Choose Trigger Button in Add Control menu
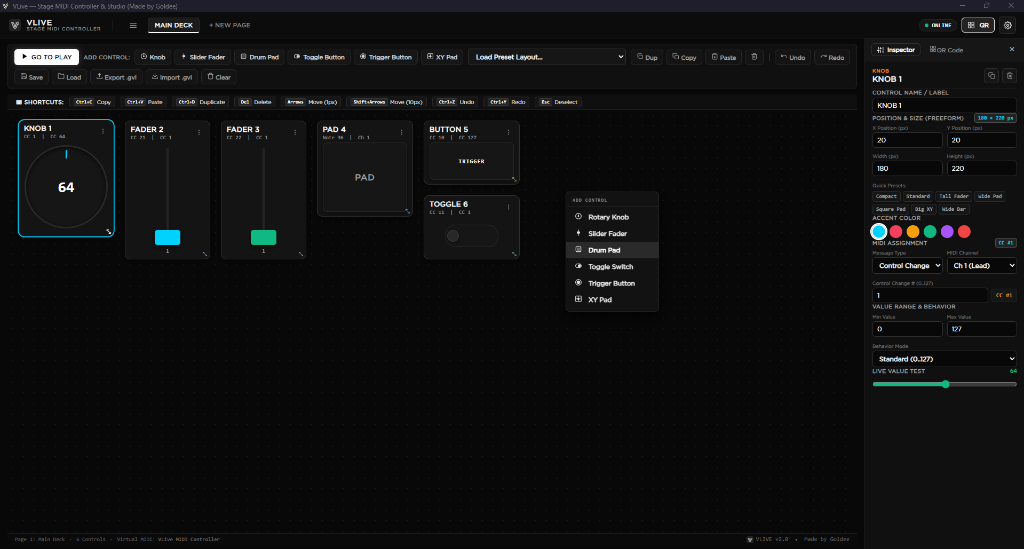 612,283
